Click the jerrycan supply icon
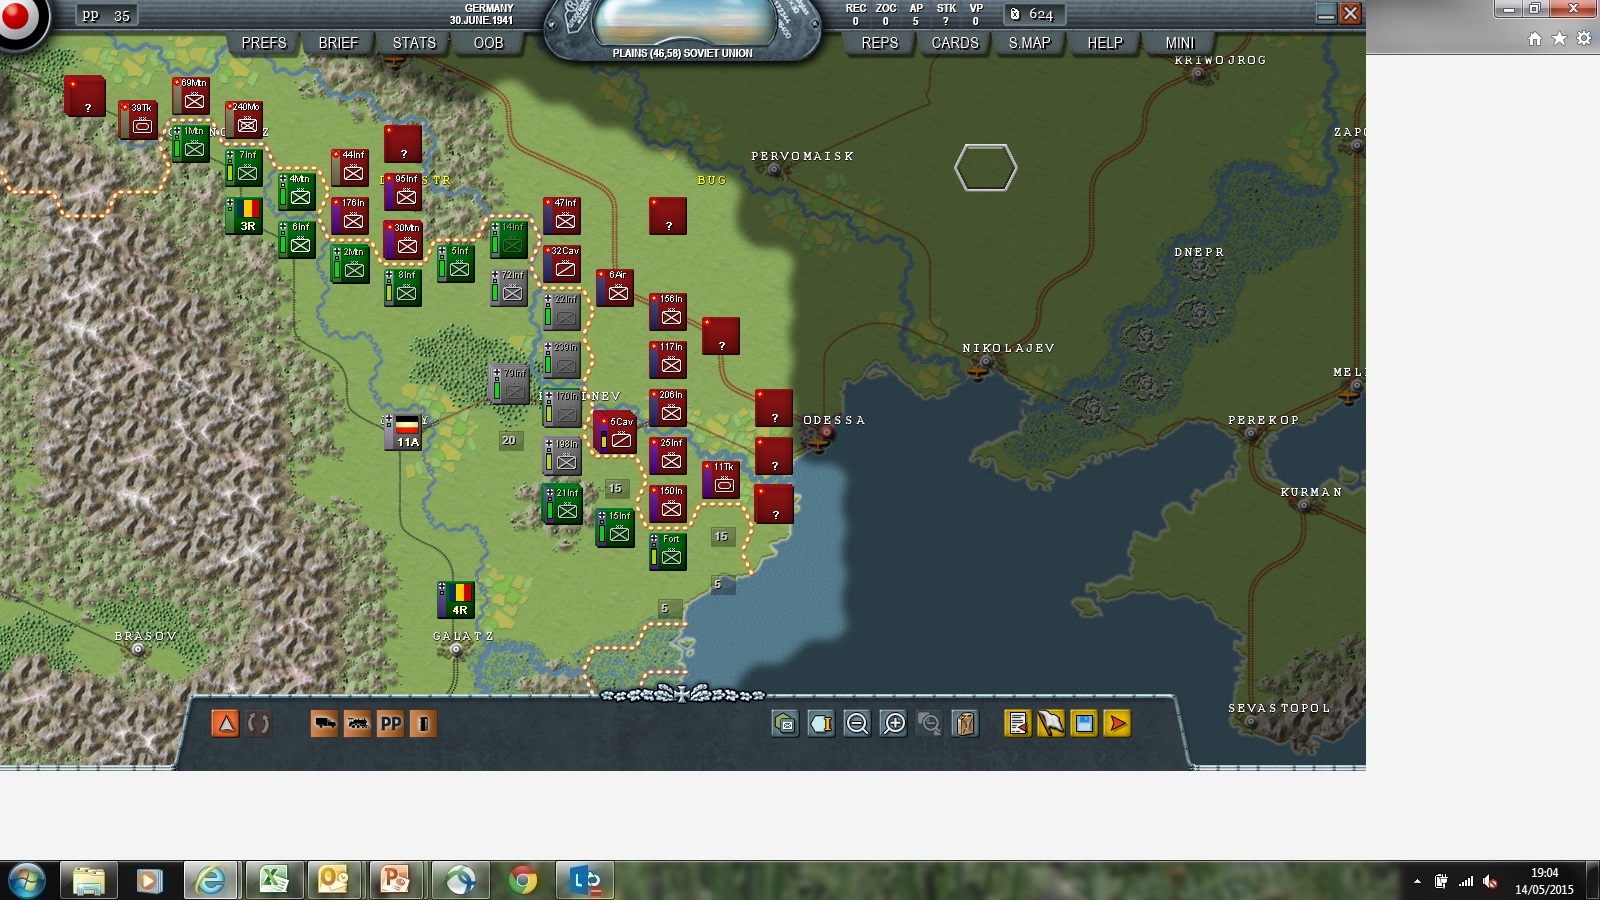This screenshot has height=900, width=1600. (965, 723)
